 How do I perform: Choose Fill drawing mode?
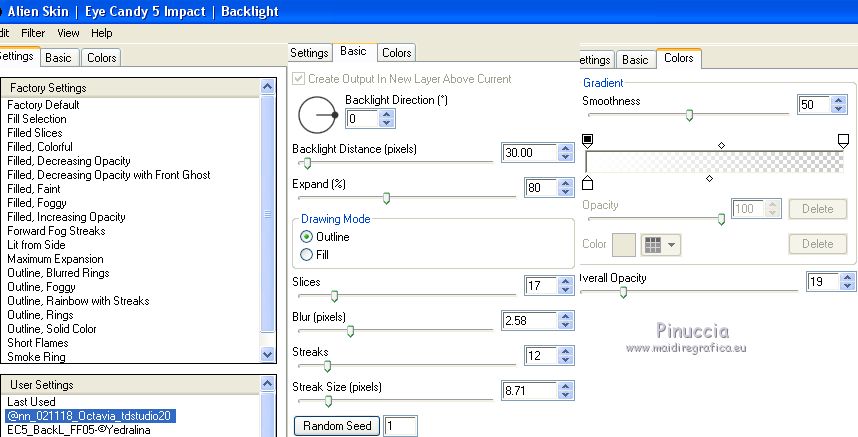click(306, 254)
